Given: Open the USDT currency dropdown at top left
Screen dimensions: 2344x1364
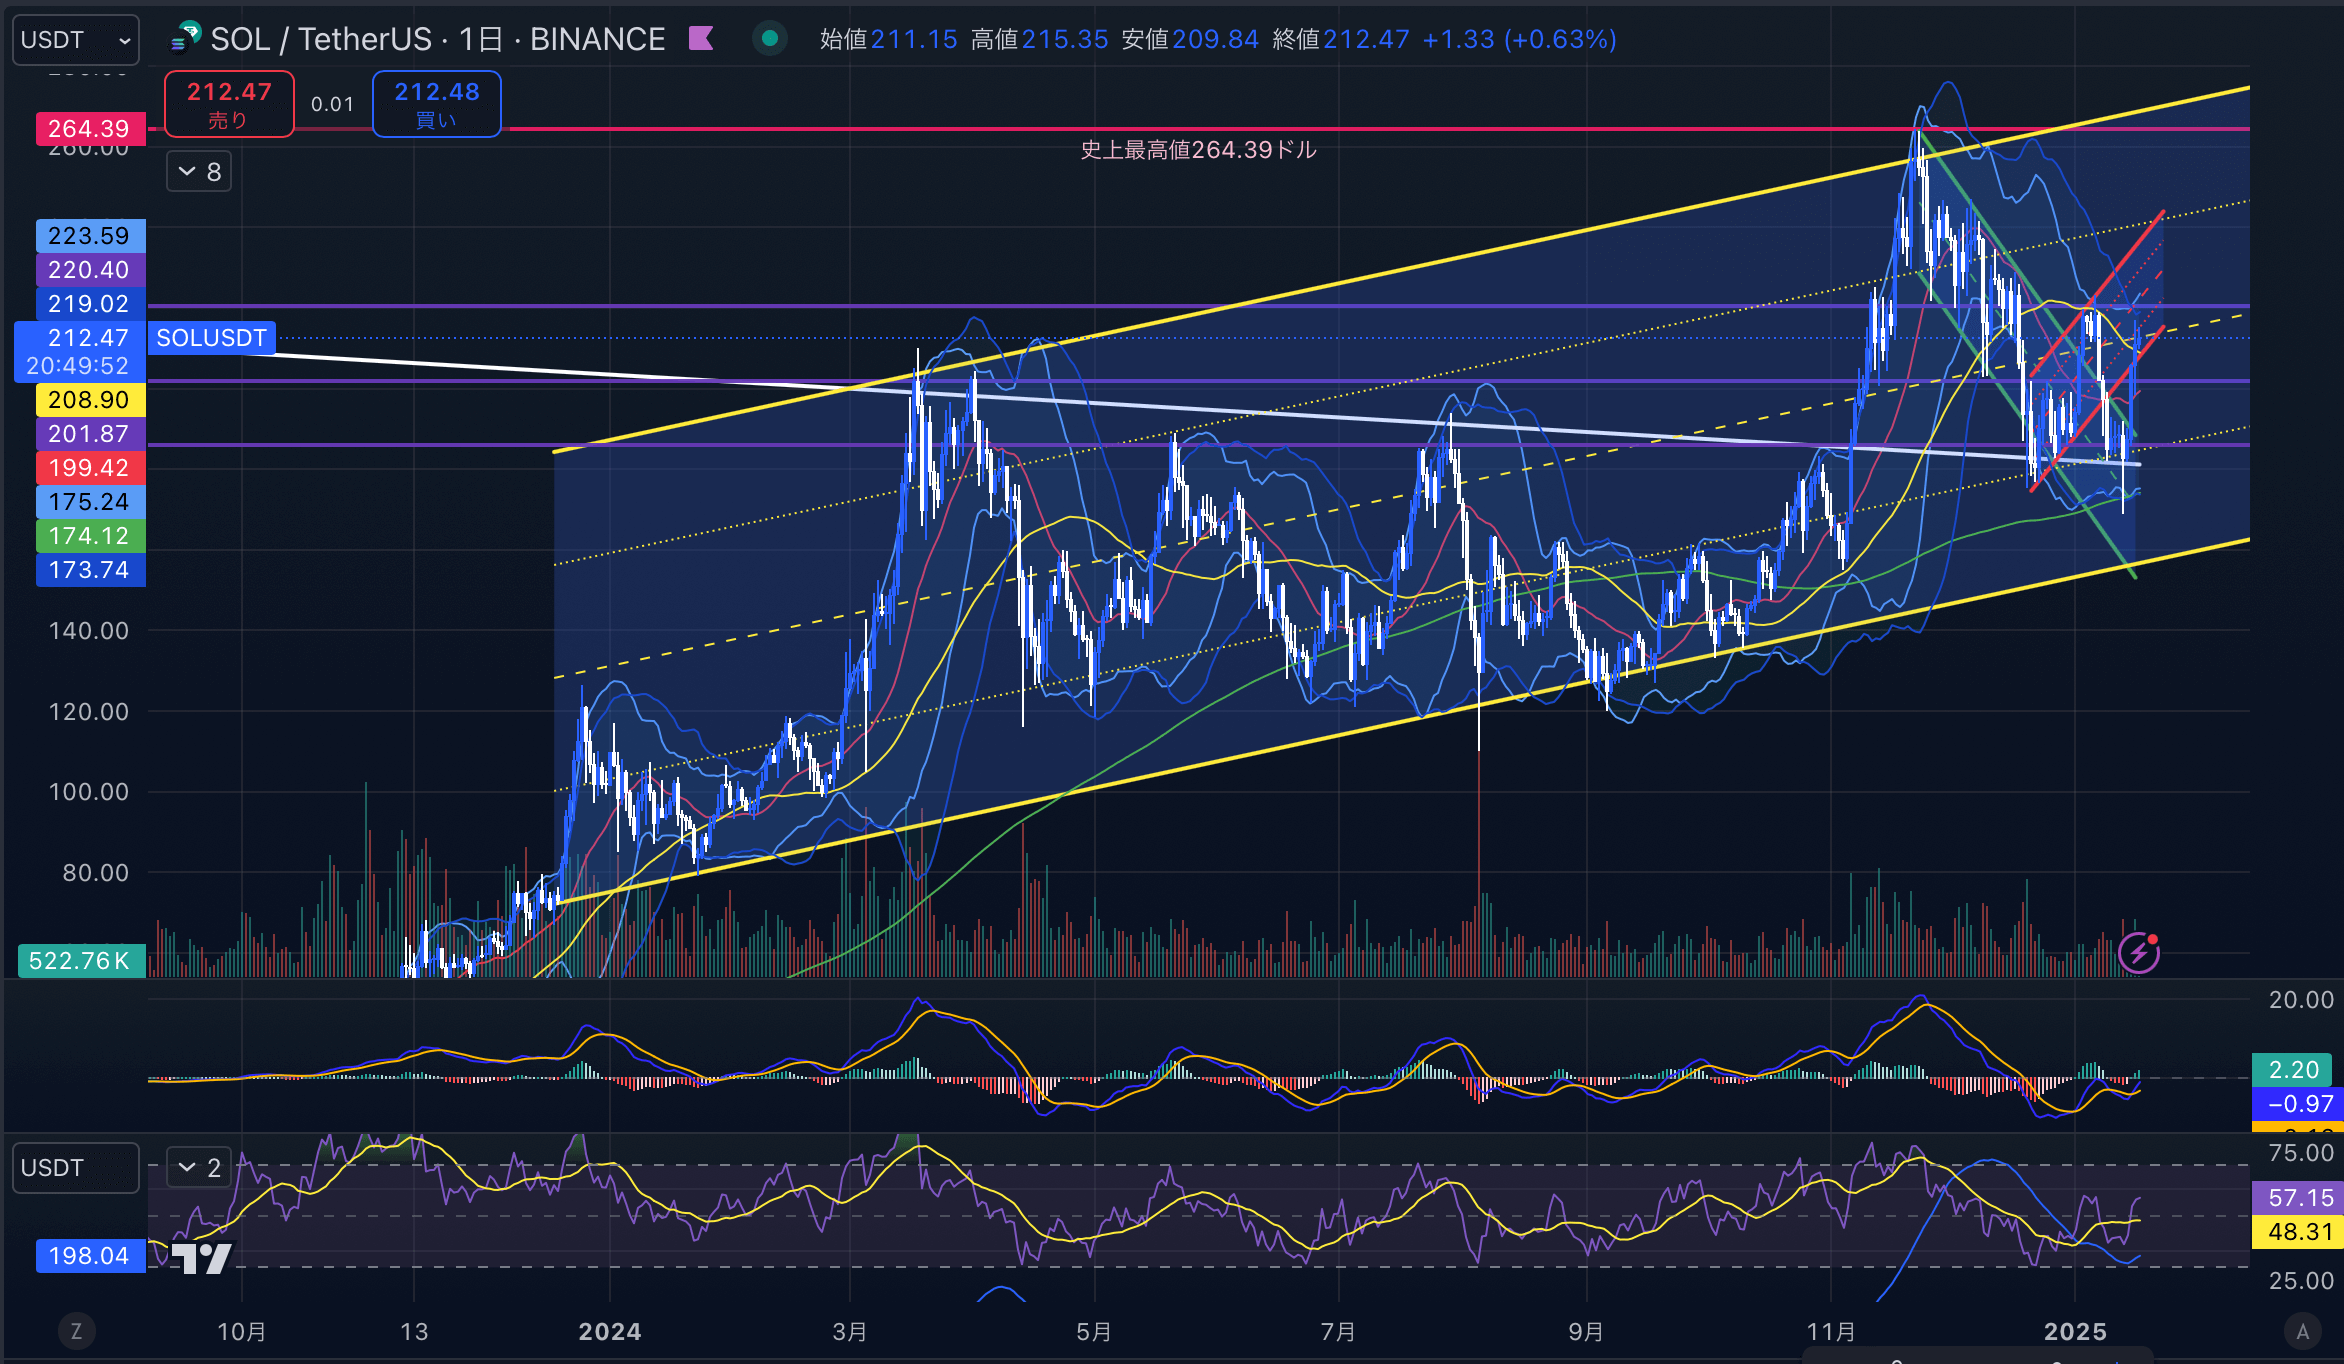Looking at the screenshot, I should click(x=76, y=40).
